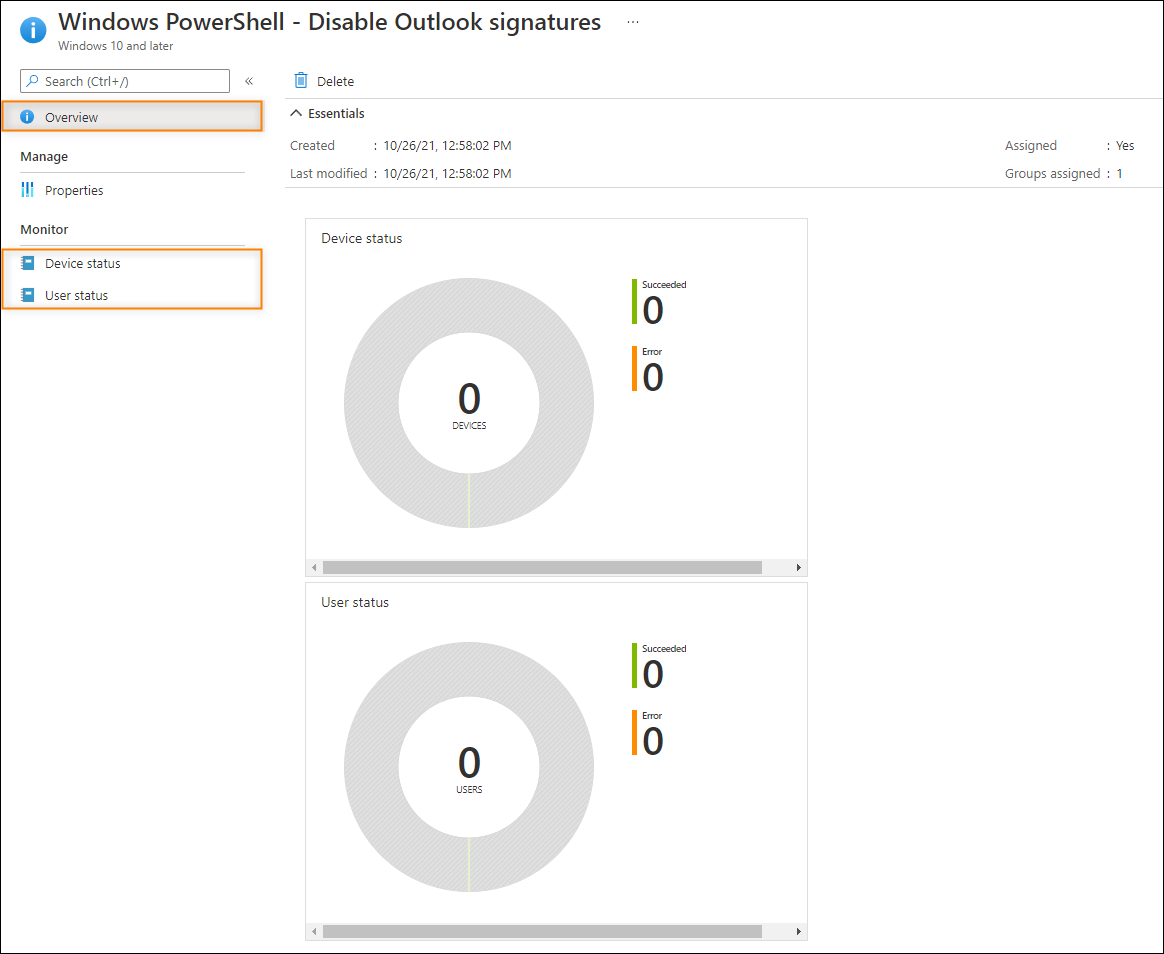This screenshot has height=954, width=1164.
Task: Click the Overview info icon
Action: point(27,117)
